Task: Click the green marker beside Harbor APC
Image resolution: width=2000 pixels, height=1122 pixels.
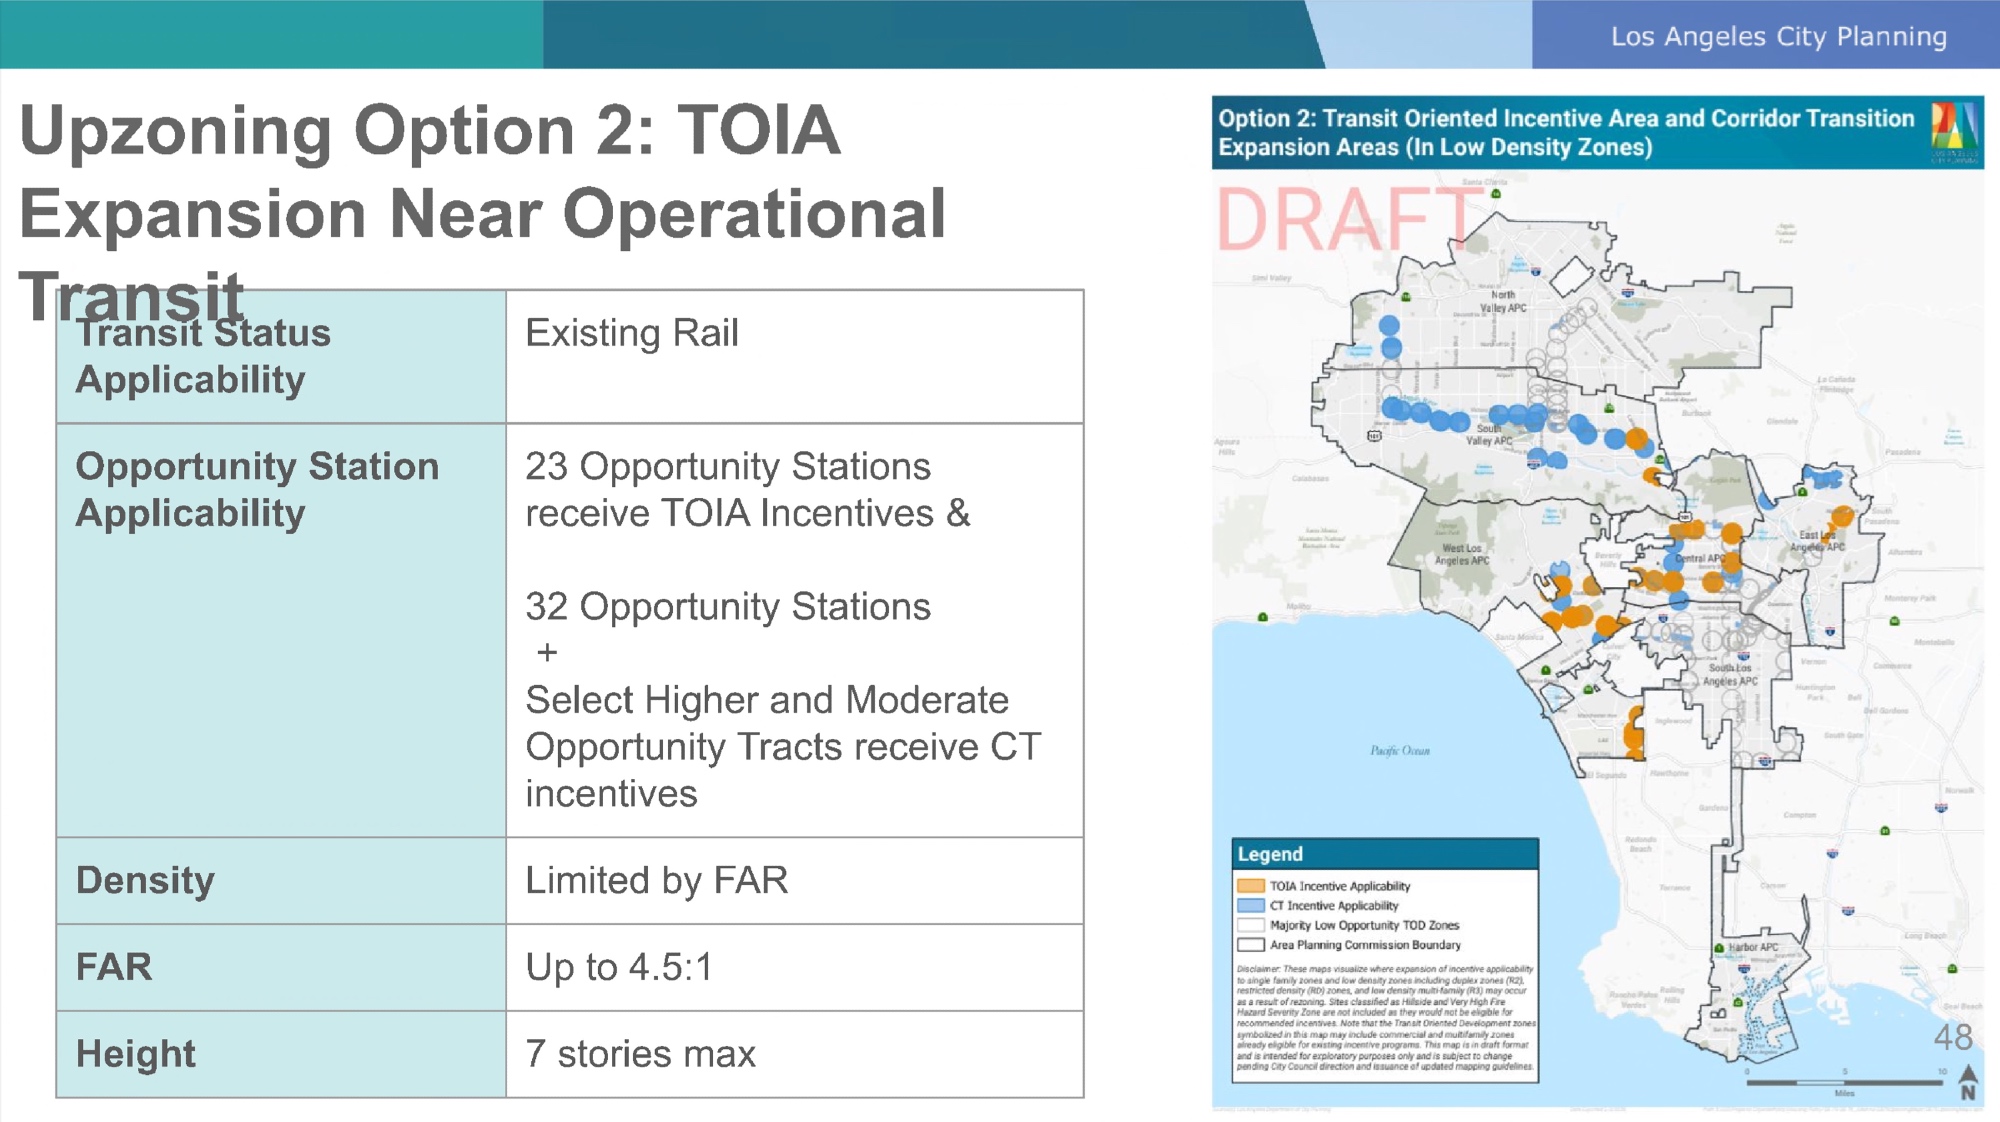Action: click(x=1719, y=948)
